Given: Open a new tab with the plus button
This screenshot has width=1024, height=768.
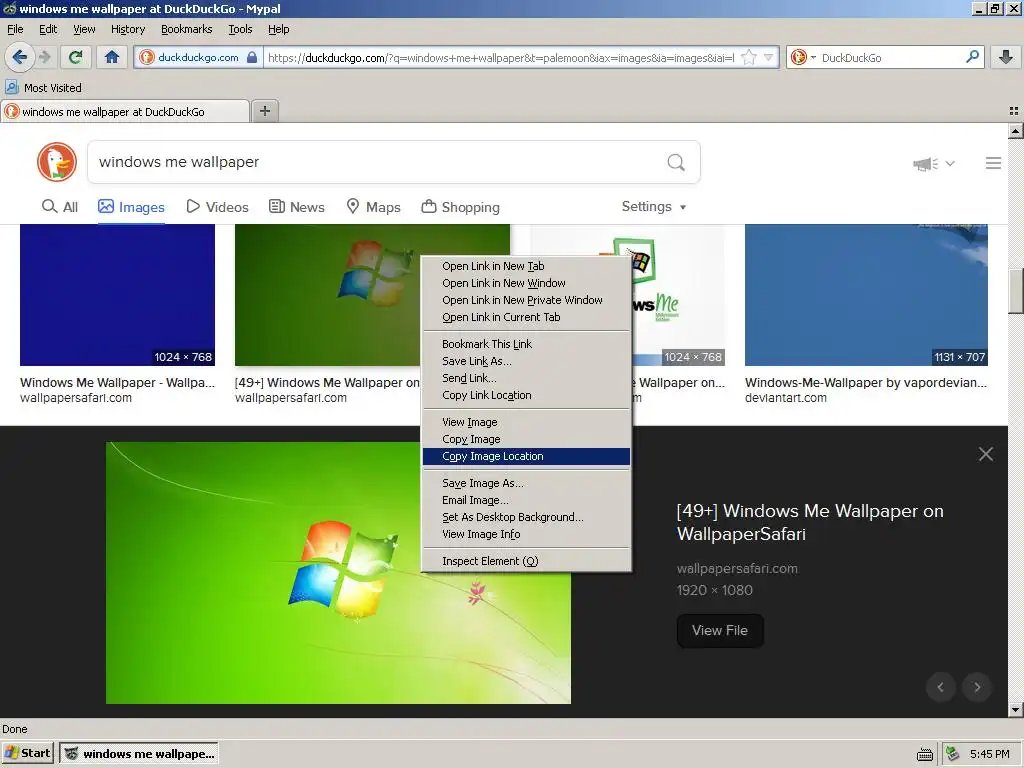Looking at the screenshot, I should [x=264, y=111].
